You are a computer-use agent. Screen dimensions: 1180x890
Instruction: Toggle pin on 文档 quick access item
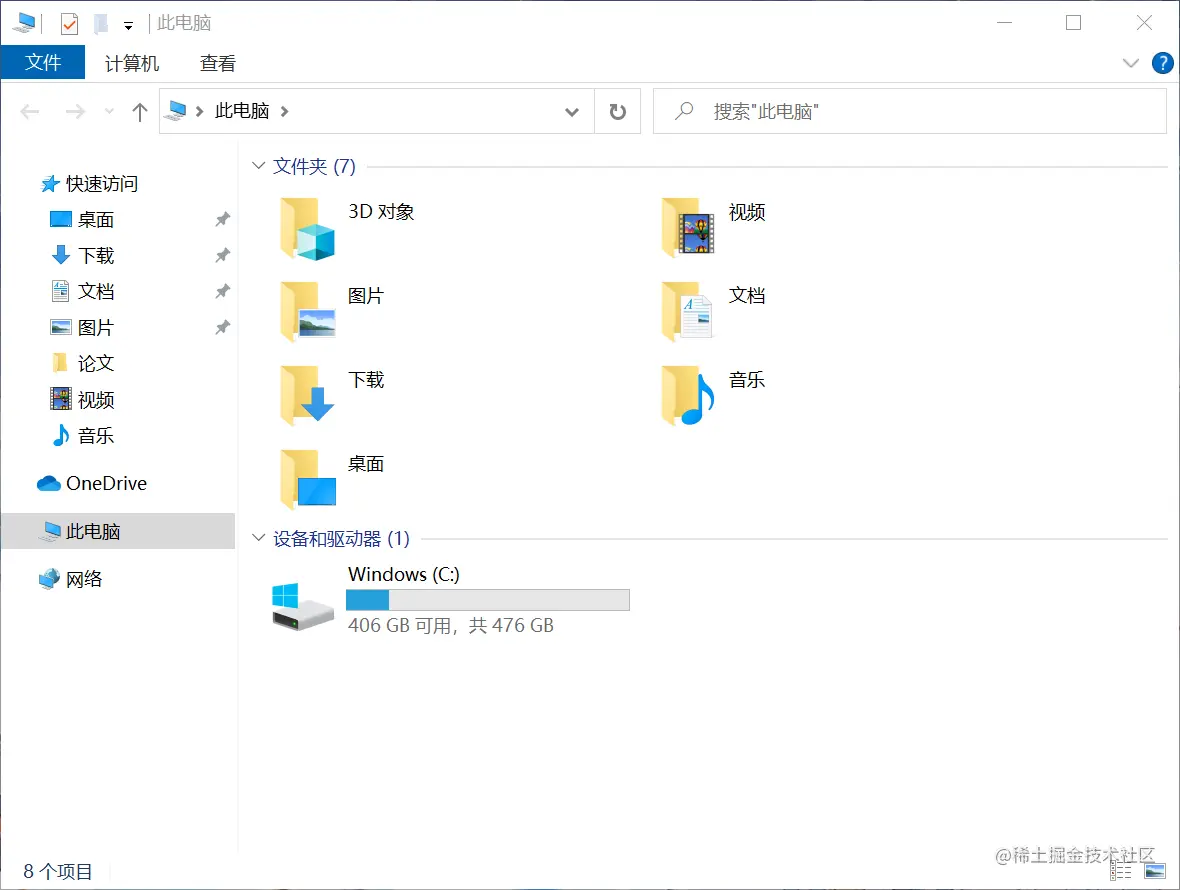point(222,291)
